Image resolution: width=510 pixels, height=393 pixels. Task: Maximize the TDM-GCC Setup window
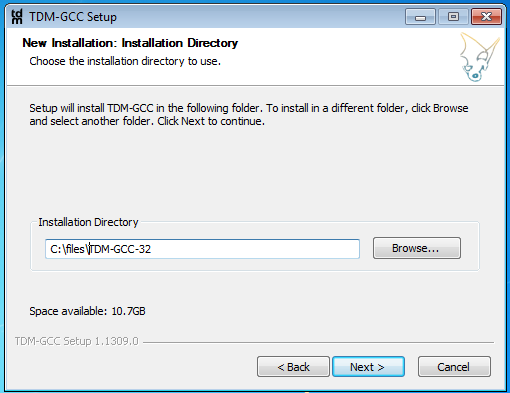click(453, 17)
